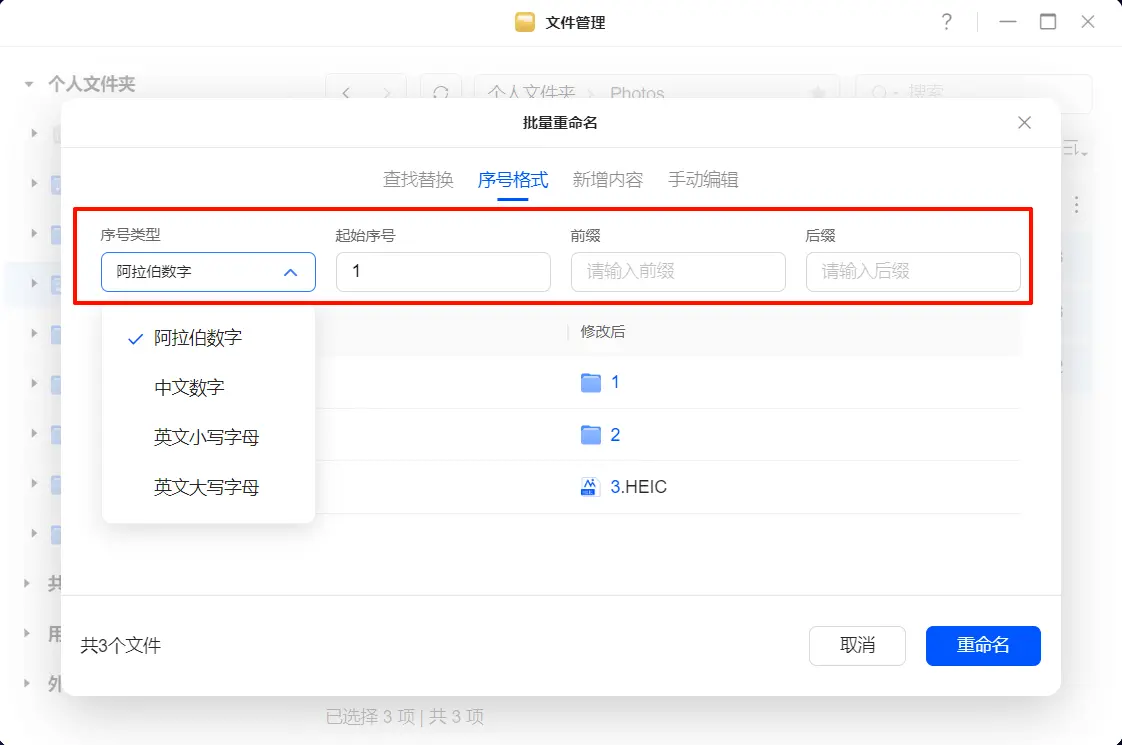This screenshot has width=1122, height=745.
Task: Focus the 后缀 suffix input field
Action: click(913, 272)
